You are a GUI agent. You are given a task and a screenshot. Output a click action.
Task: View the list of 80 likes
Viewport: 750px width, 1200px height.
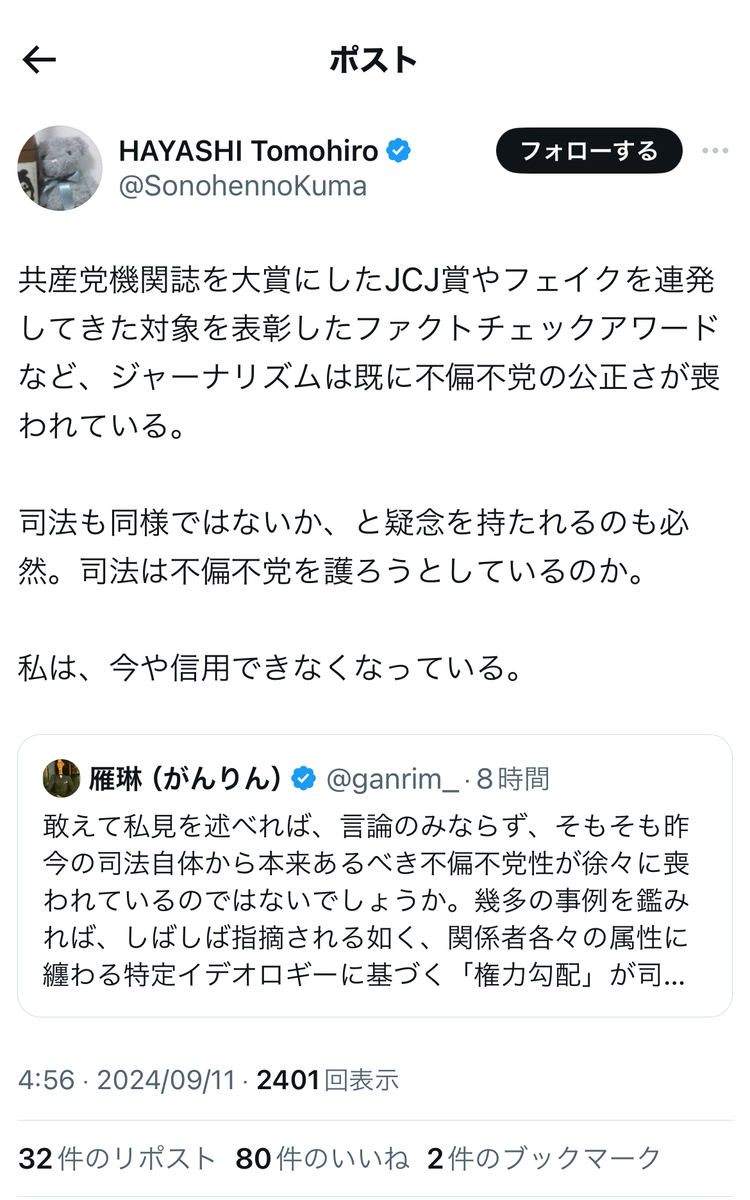(x=322, y=1158)
